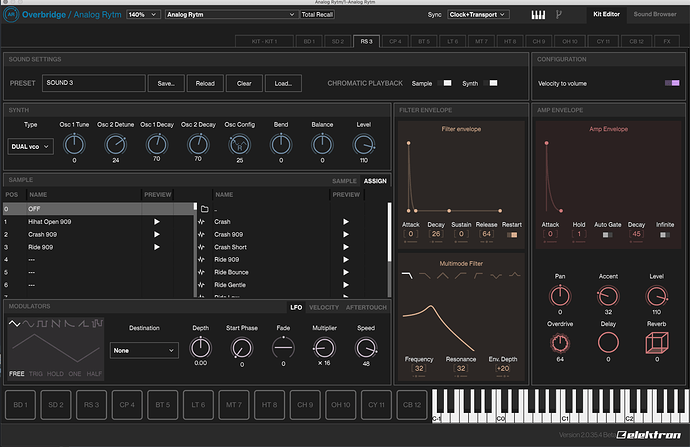This screenshot has height=447, width=690.
Task: Switch to the sample ASSIGN tab
Action: (x=375, y=181)
